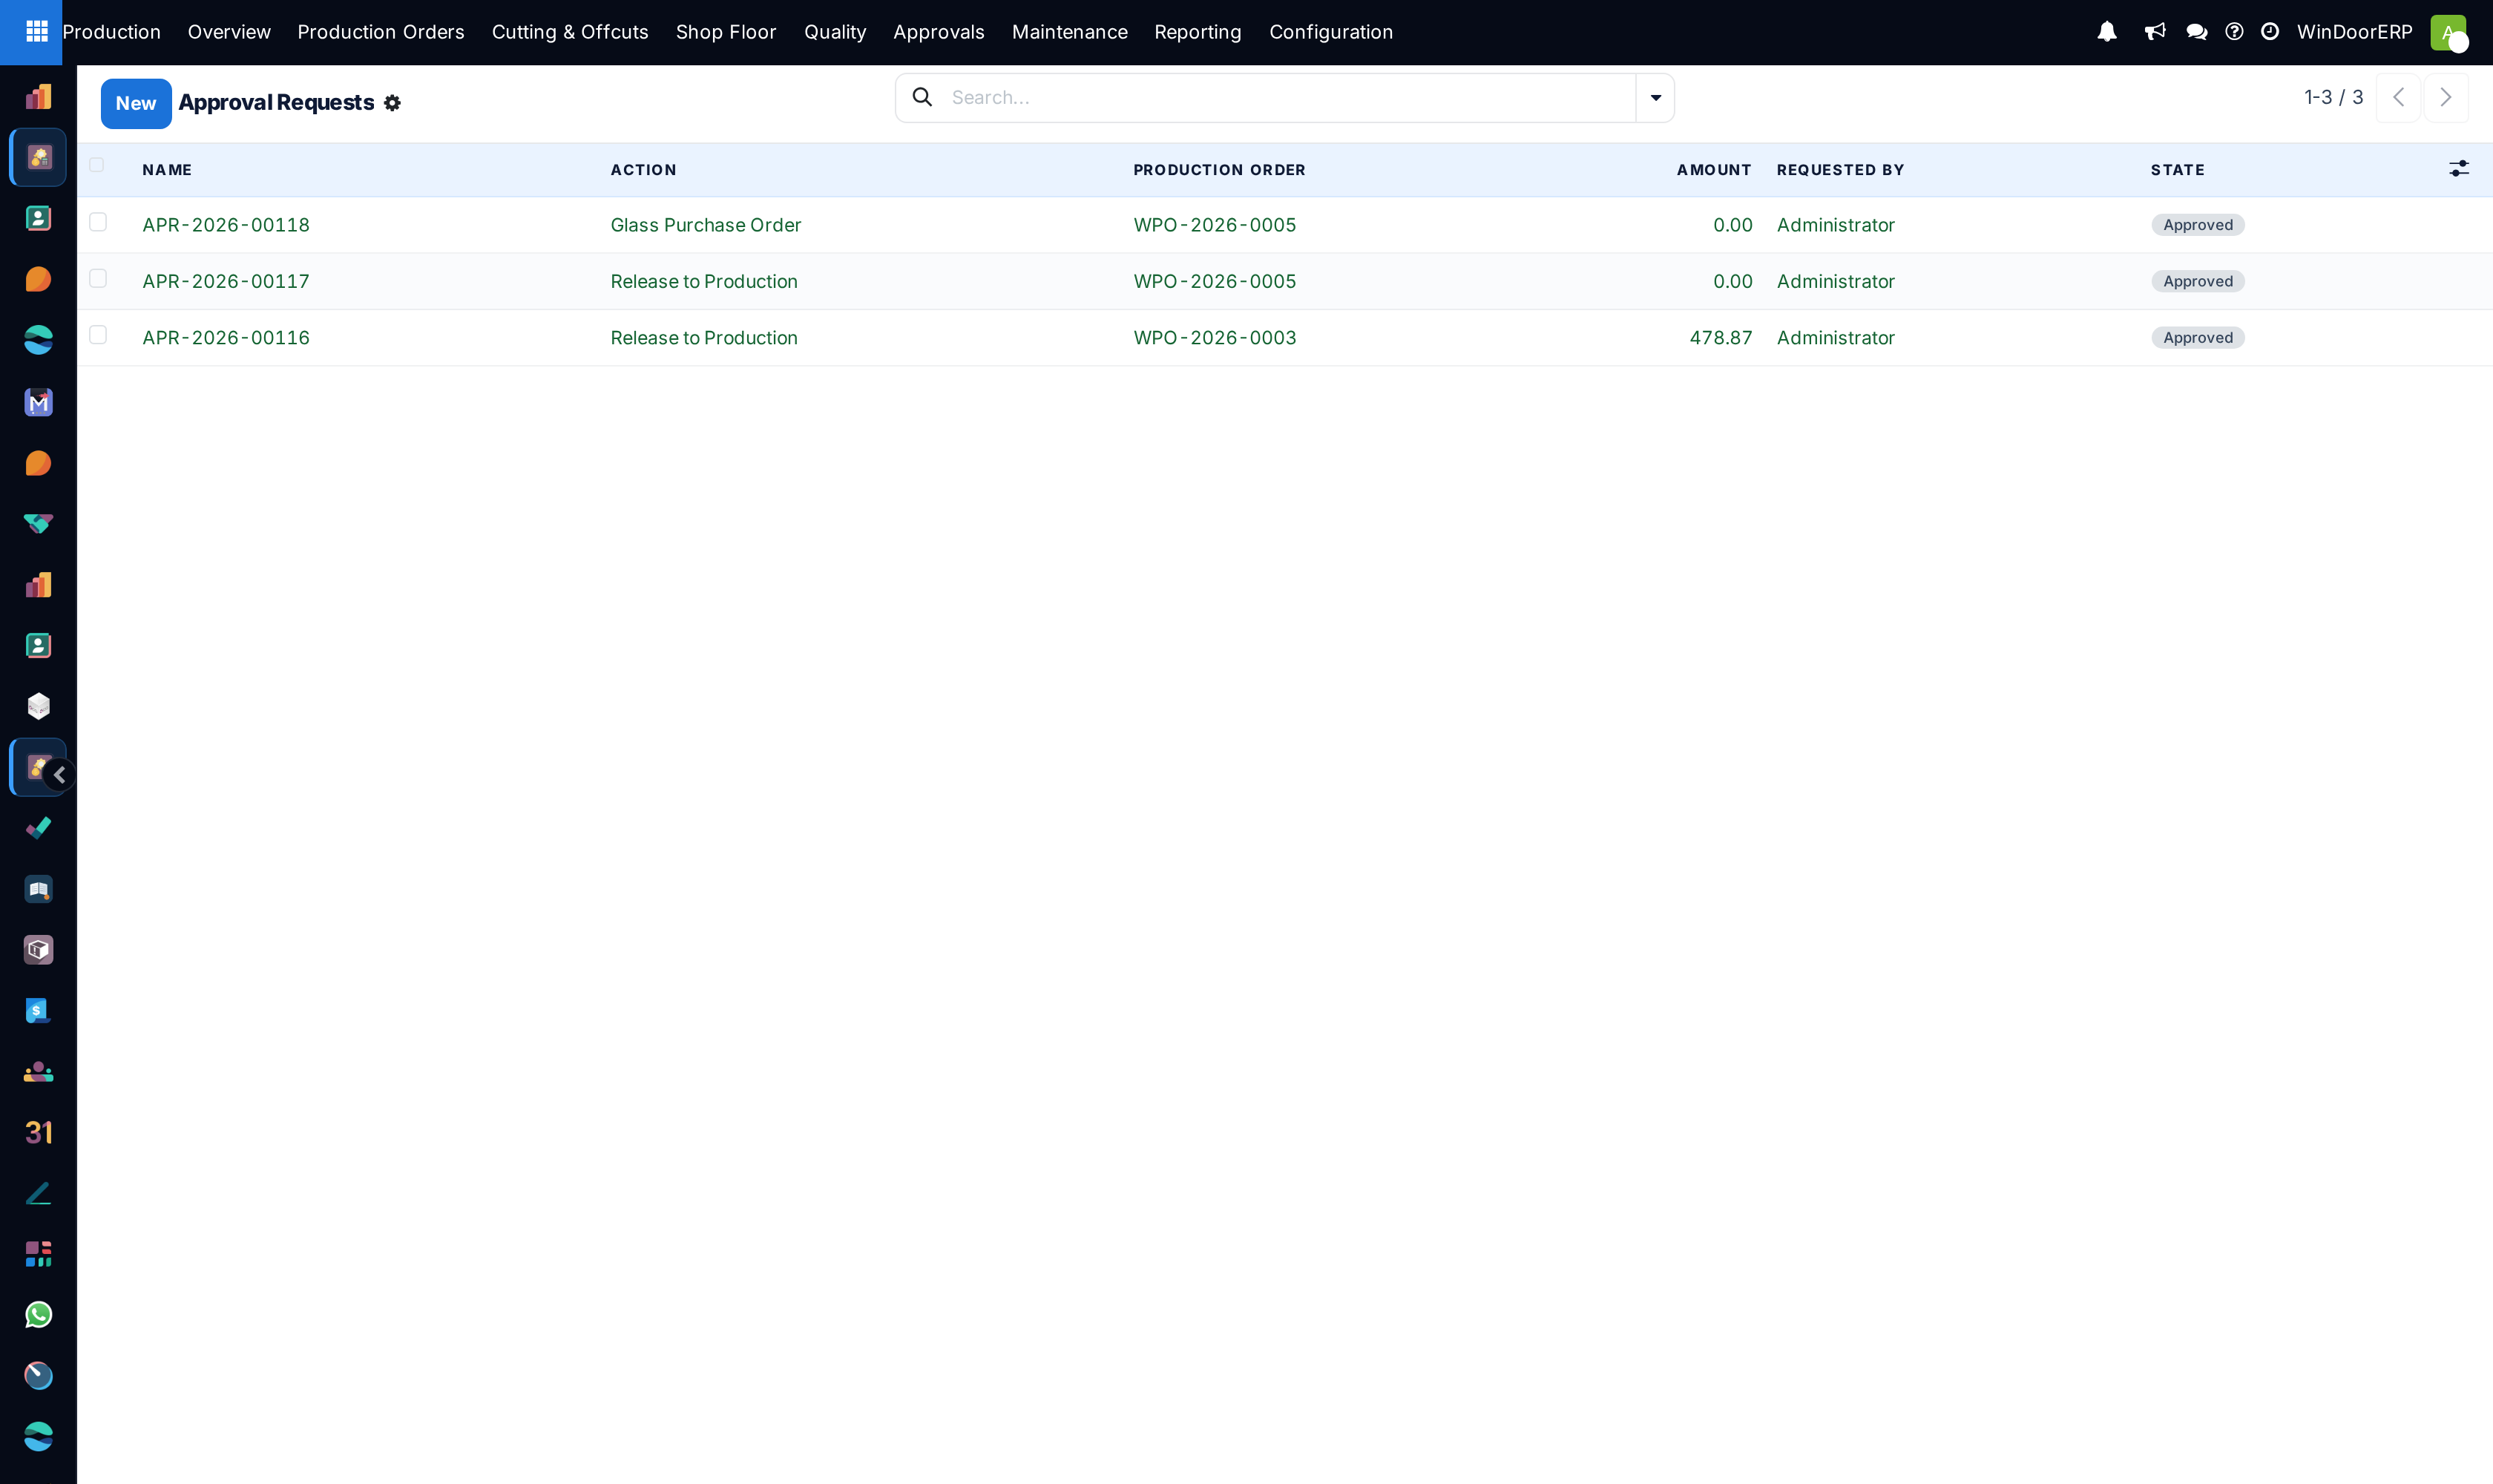The image size is (2493, 1484).
Task: Open the checkmark to-do app in sidebar
Action: point(38,828)
